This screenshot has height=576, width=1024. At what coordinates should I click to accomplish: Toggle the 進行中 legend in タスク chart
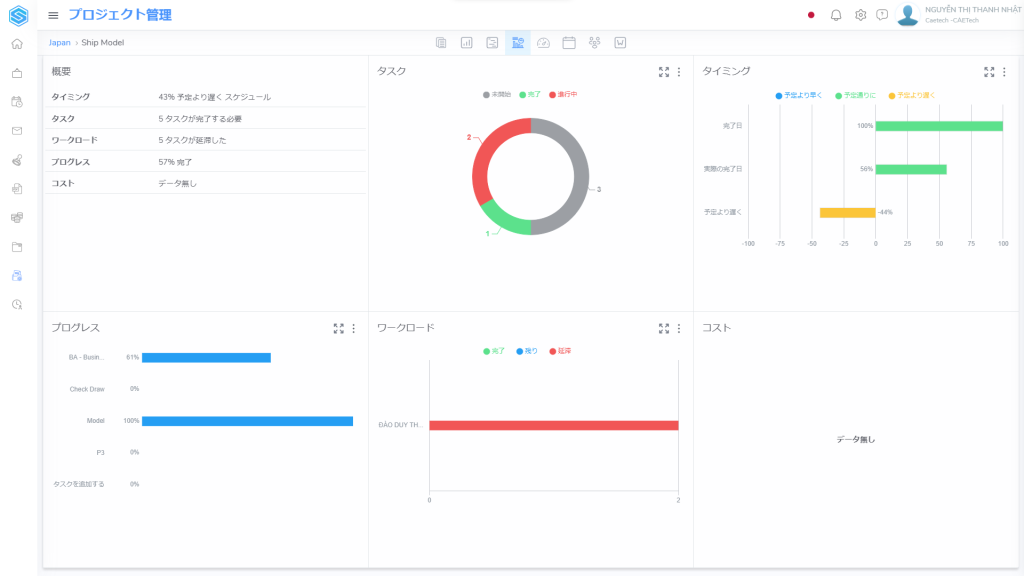coord(563,94)
